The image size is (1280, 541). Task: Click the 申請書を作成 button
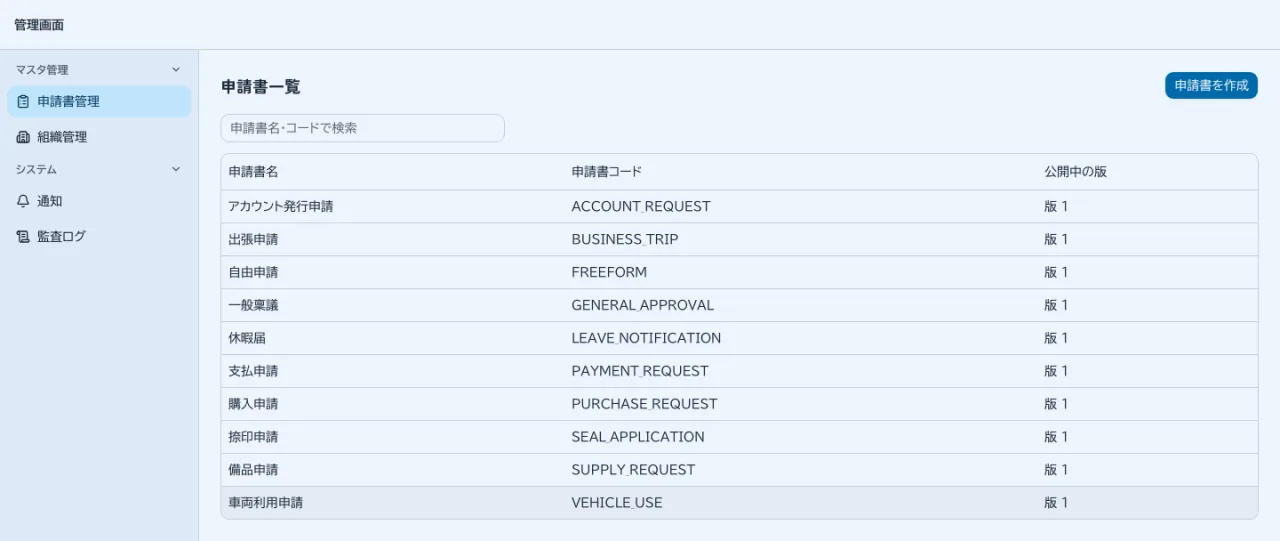coord(1211,86)
